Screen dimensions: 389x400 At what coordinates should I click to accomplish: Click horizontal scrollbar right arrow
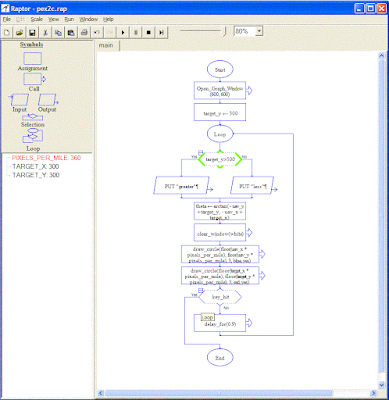coord(374,393)
